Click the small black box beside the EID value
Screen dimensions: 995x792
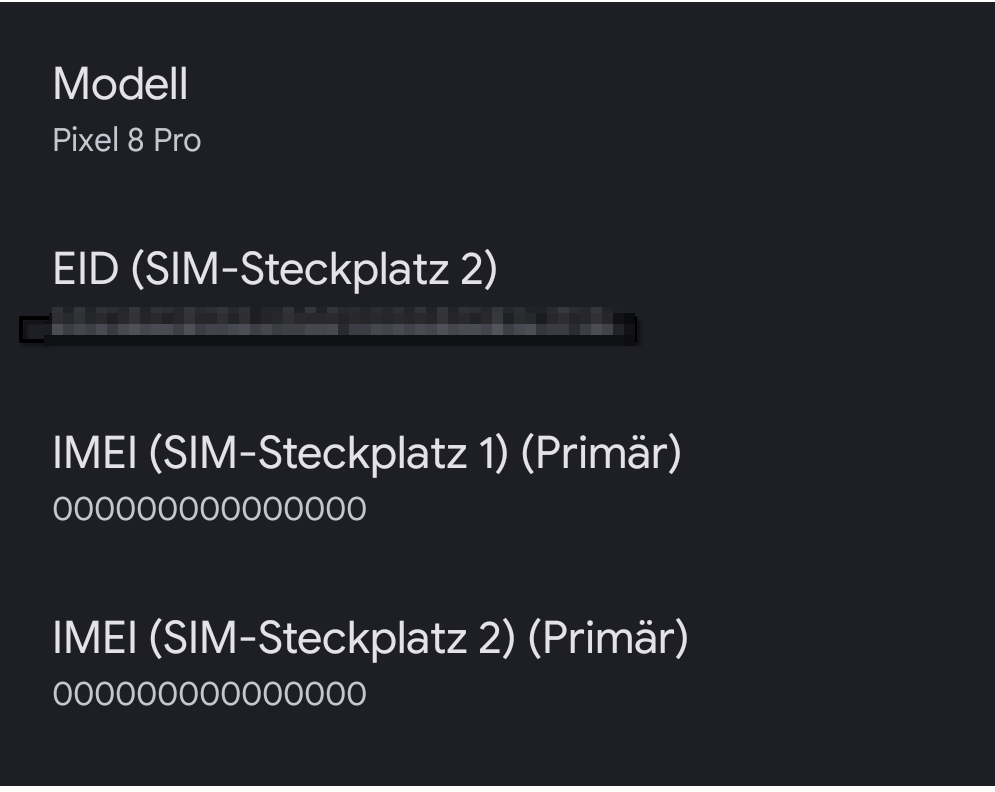pyautogui.click(x=32, y=329)
